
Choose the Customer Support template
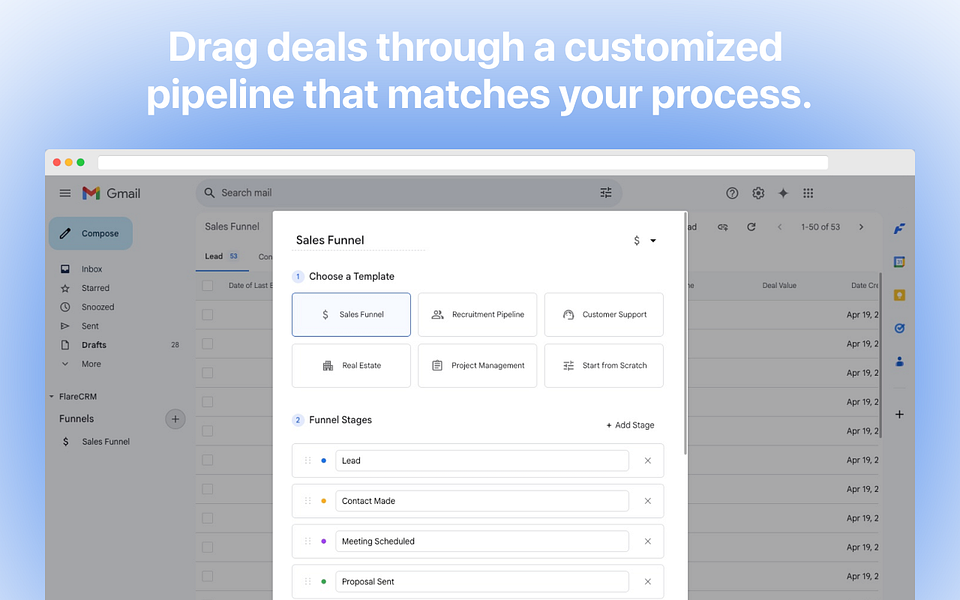604,315
